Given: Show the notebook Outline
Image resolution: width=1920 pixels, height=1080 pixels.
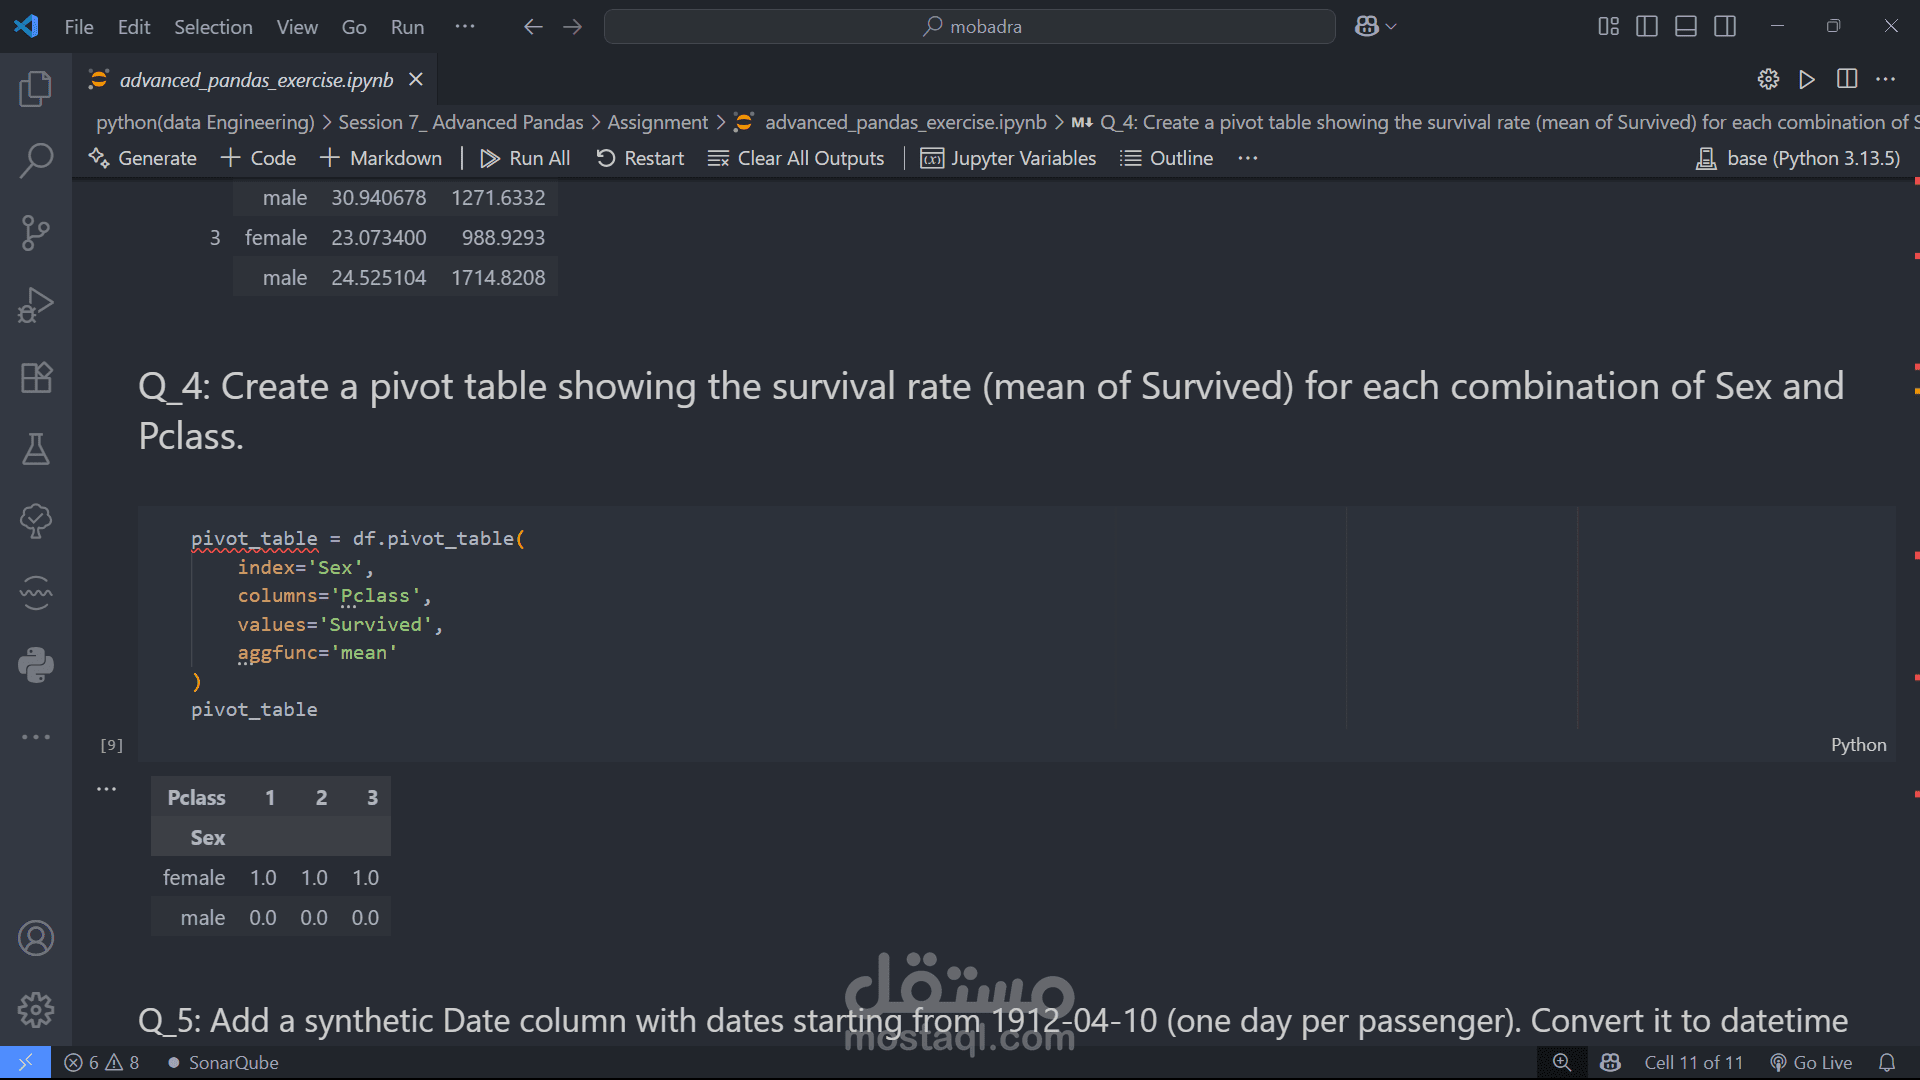Looking at the screenshot, I should click(x=1167, y=158).
